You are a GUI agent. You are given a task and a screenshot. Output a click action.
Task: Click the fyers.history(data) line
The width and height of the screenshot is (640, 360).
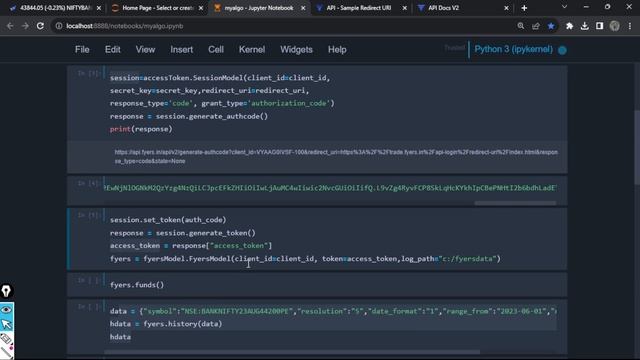click(166, 324)
